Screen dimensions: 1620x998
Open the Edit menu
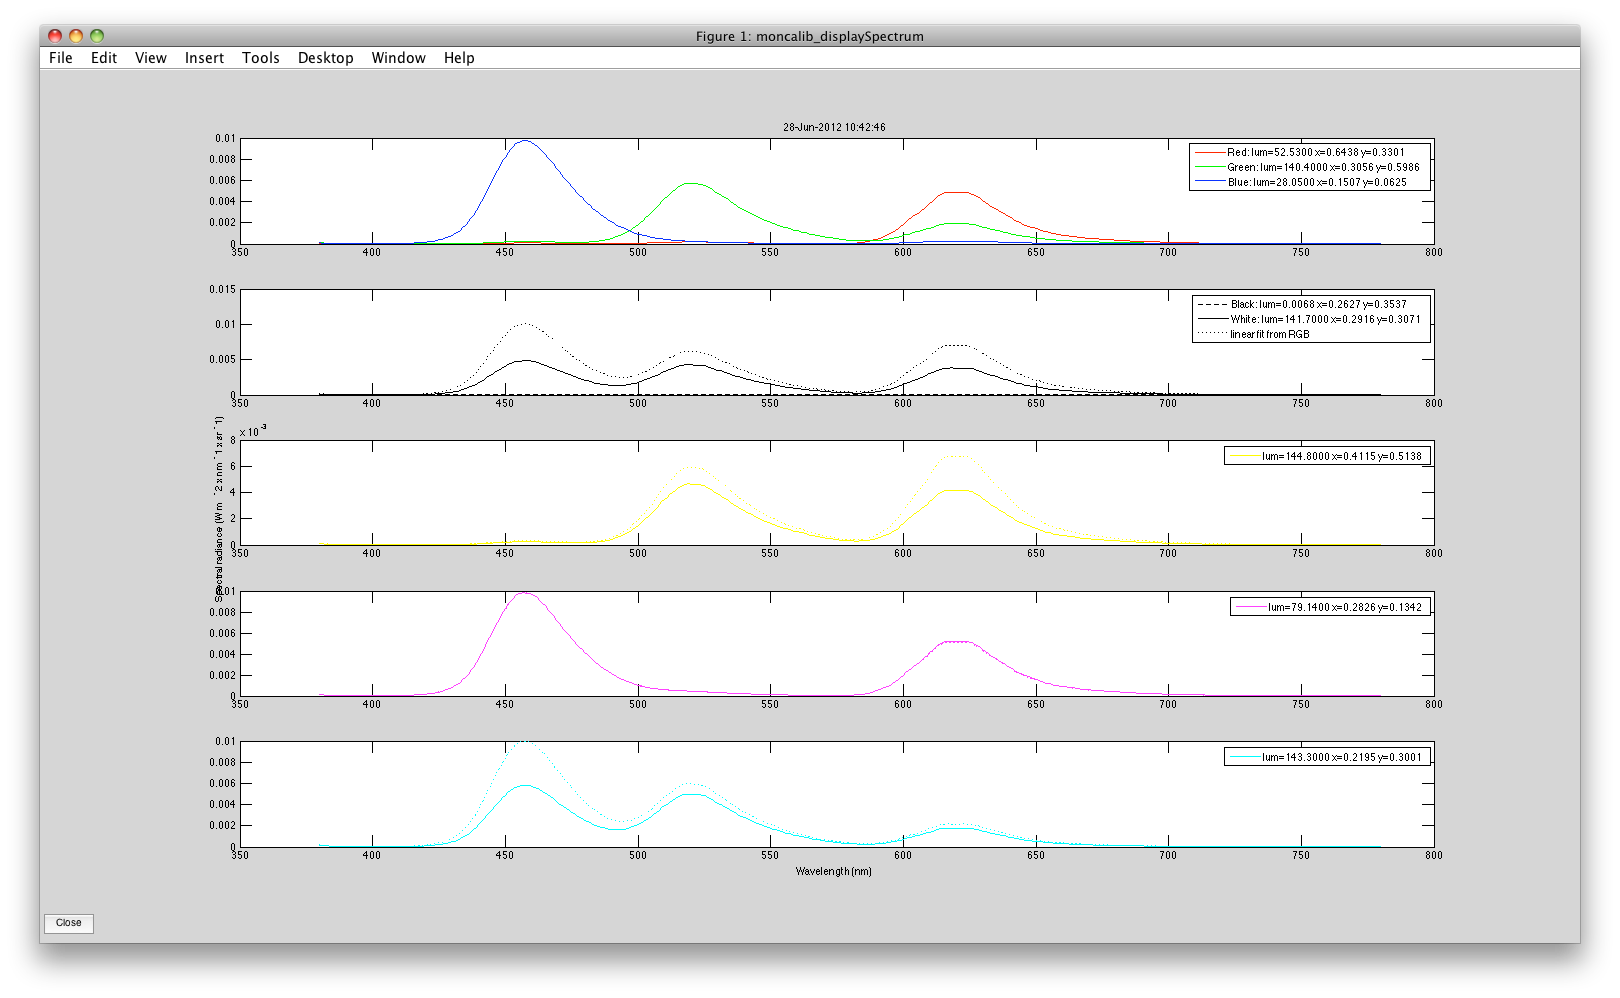[104, 58]
